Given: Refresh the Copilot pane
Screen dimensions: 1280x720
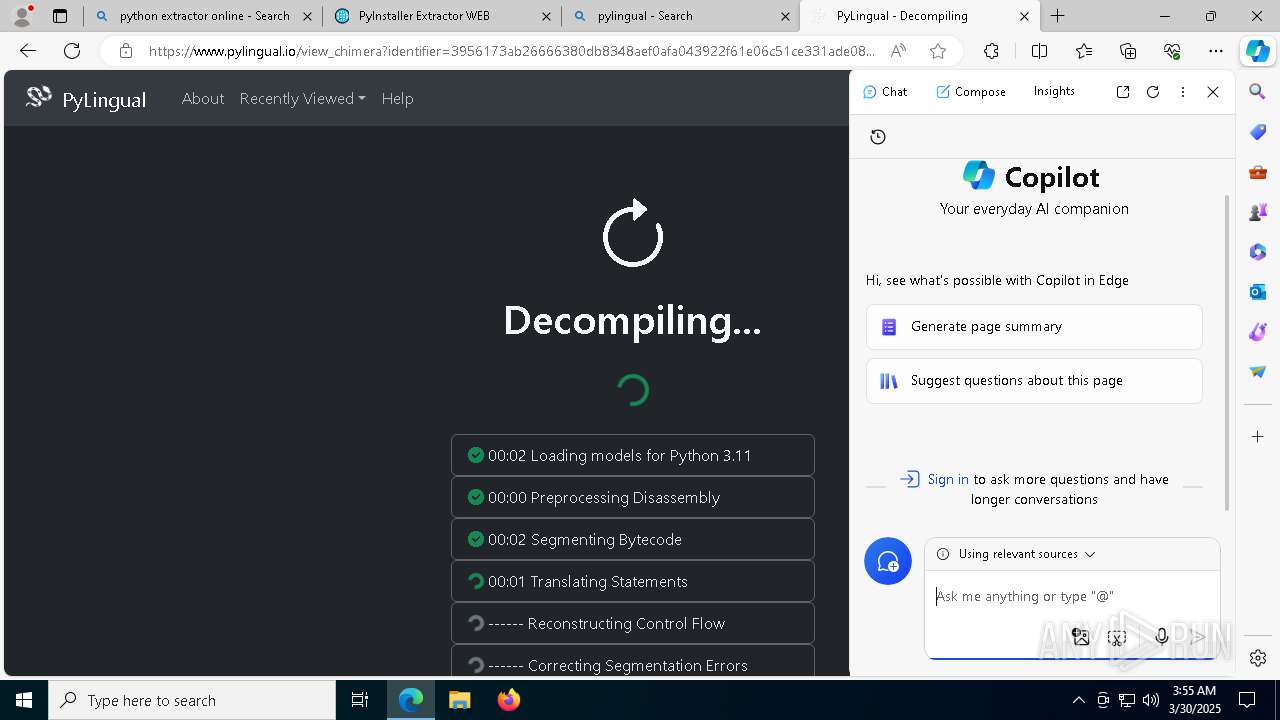Looking at the screenshot, I should pyautogui.click(x=1153, y=91).
